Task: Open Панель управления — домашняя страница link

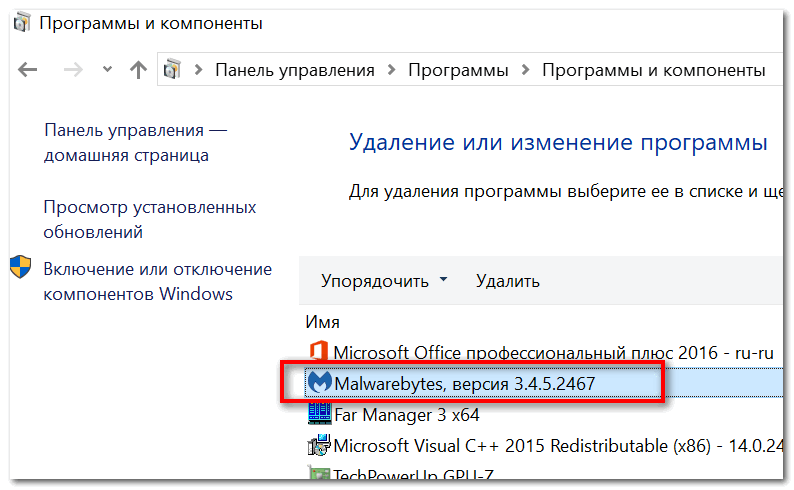Action: [x=136, y=143]
